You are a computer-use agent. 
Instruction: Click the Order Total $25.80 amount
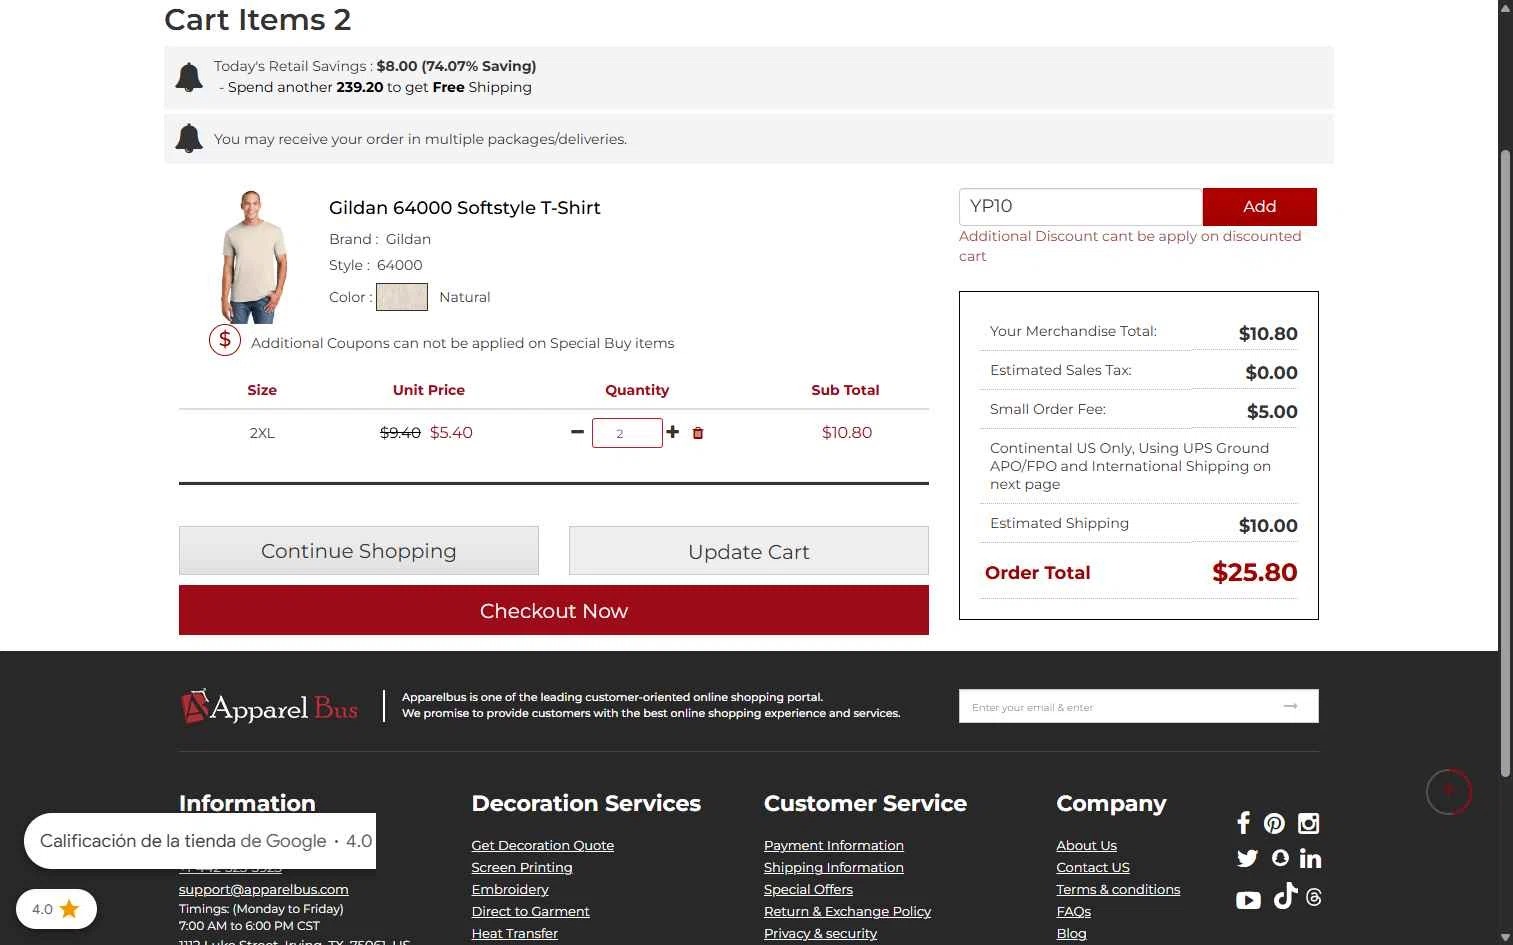point(1254,572)
